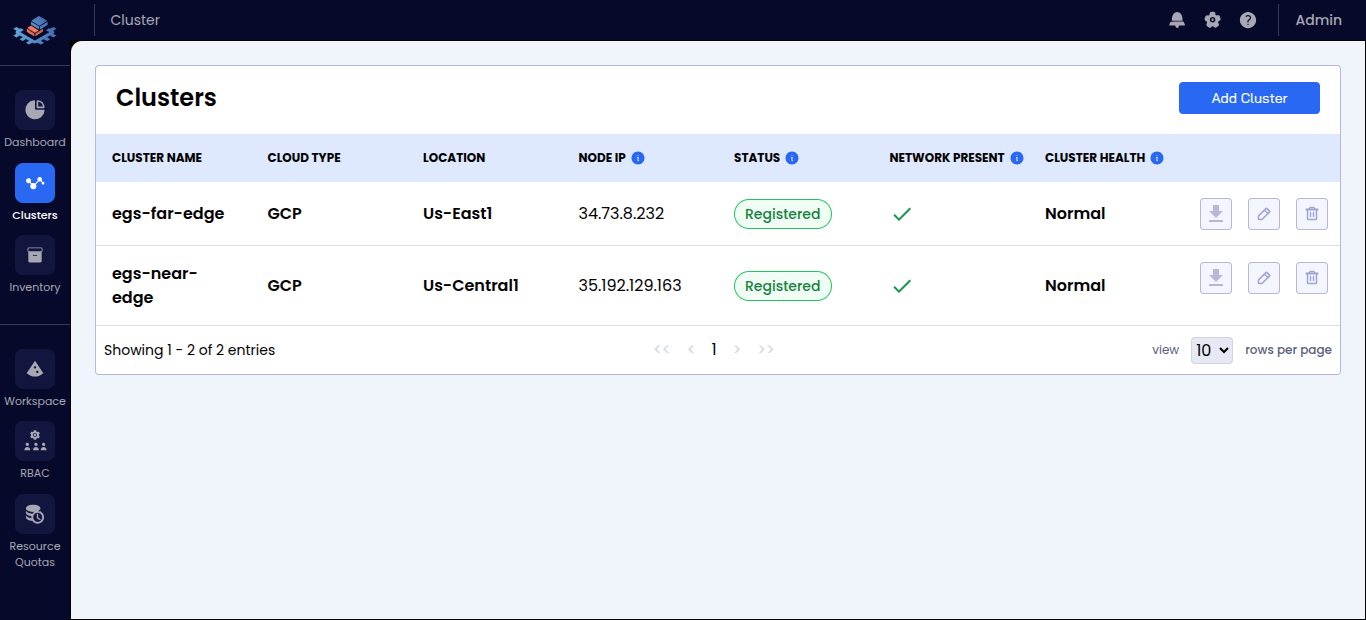Open the rows per page dropdown

(1211, 350)
